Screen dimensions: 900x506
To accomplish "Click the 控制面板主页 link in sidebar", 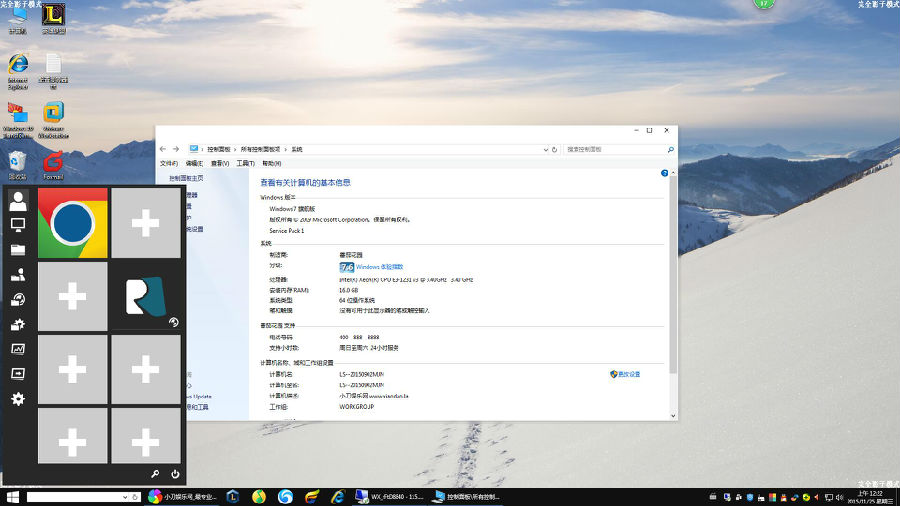I will (185, 177).
